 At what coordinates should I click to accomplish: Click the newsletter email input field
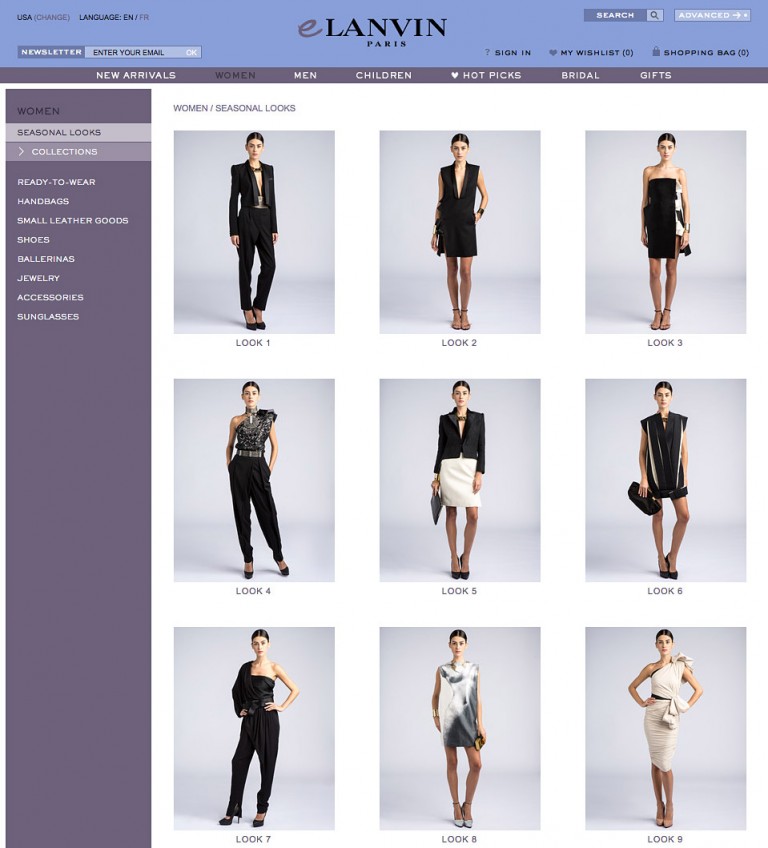coord(132,52)
